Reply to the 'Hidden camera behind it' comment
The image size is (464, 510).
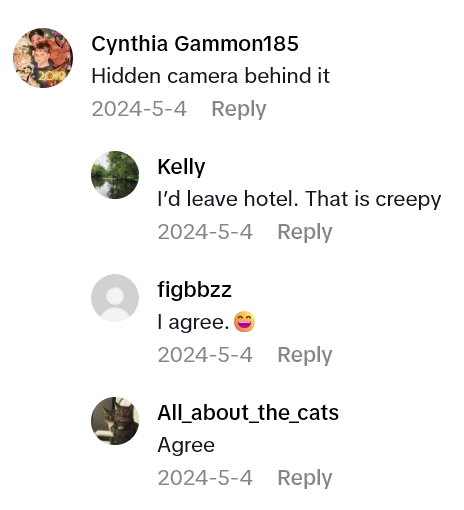click(x=239, y=109)
